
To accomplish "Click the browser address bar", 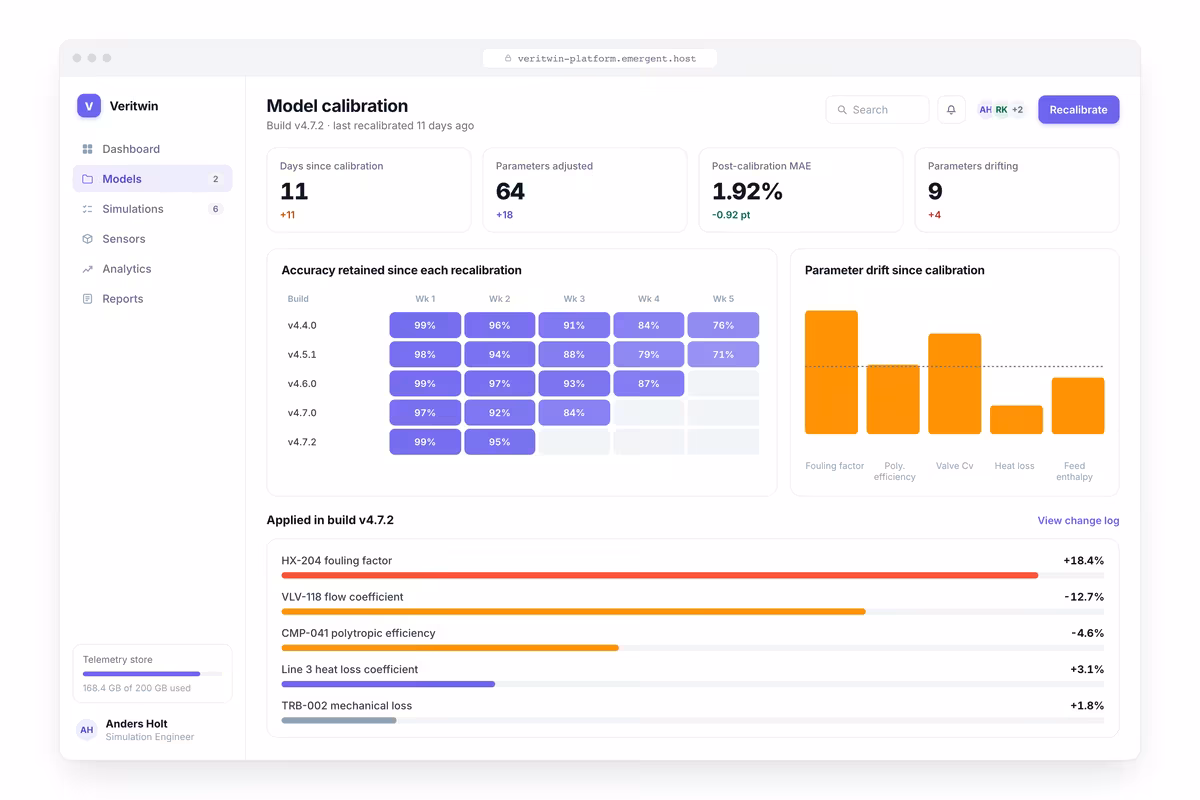I will click(x=600, y=59).
